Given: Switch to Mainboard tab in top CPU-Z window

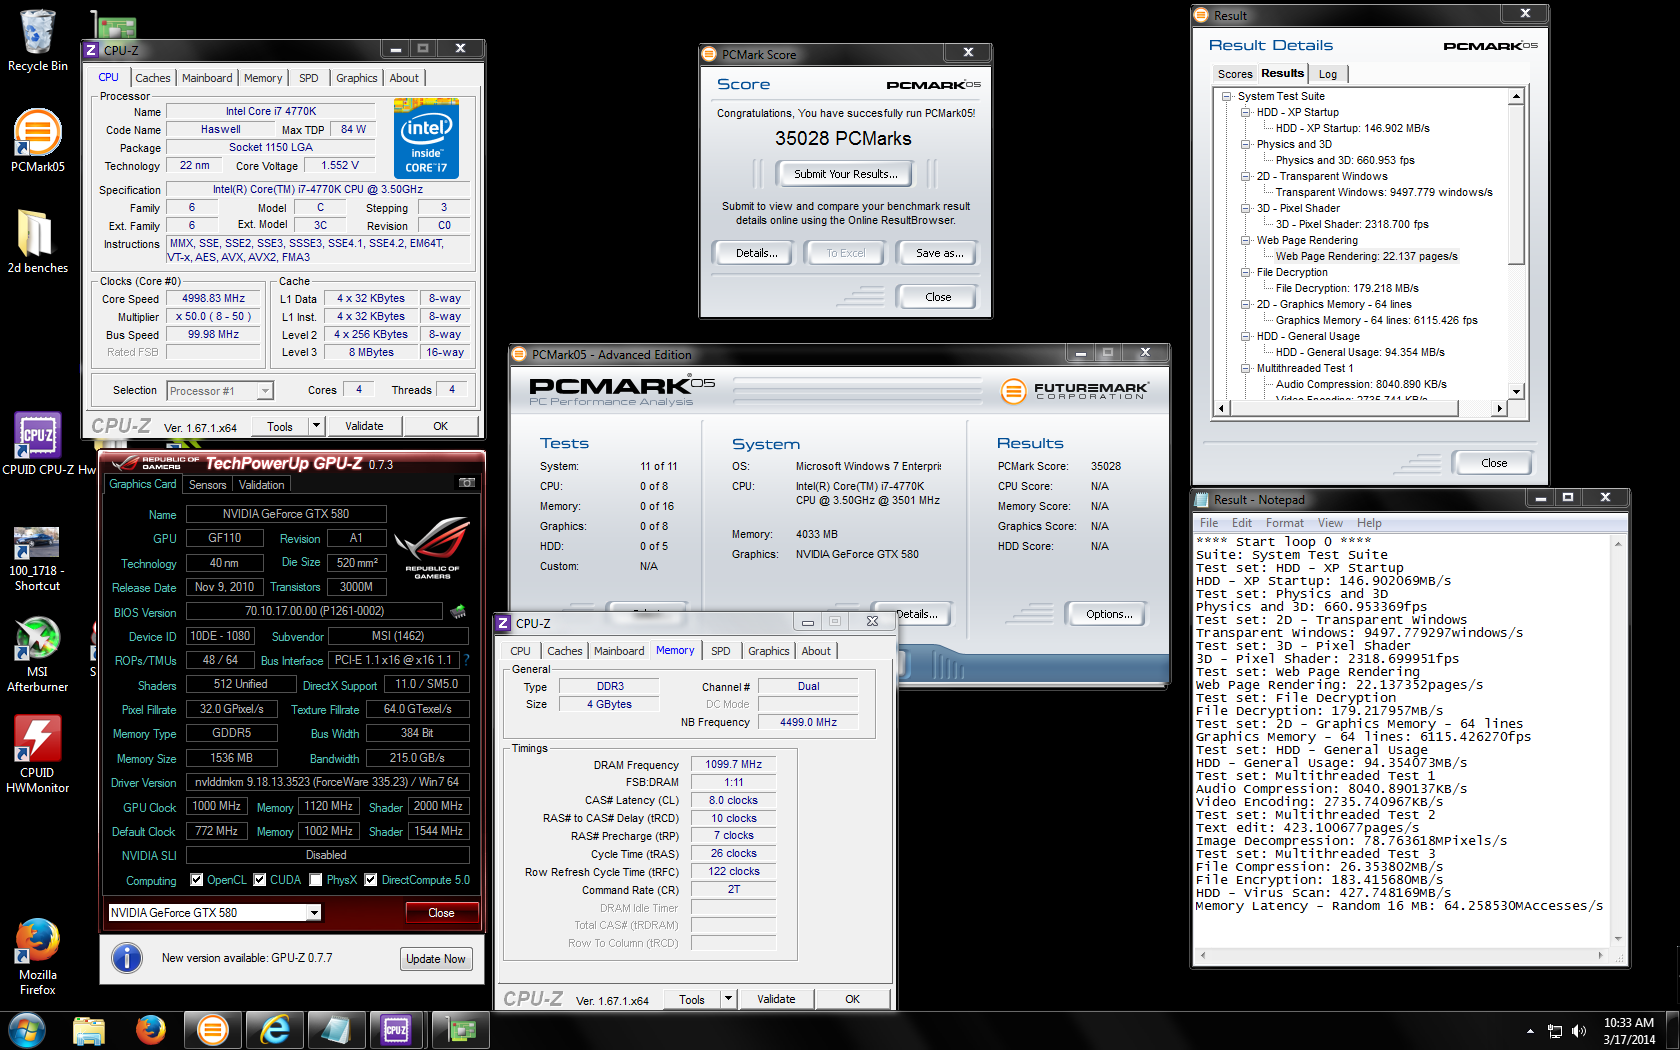Looking at the screenshot, I should click(207, 78).
